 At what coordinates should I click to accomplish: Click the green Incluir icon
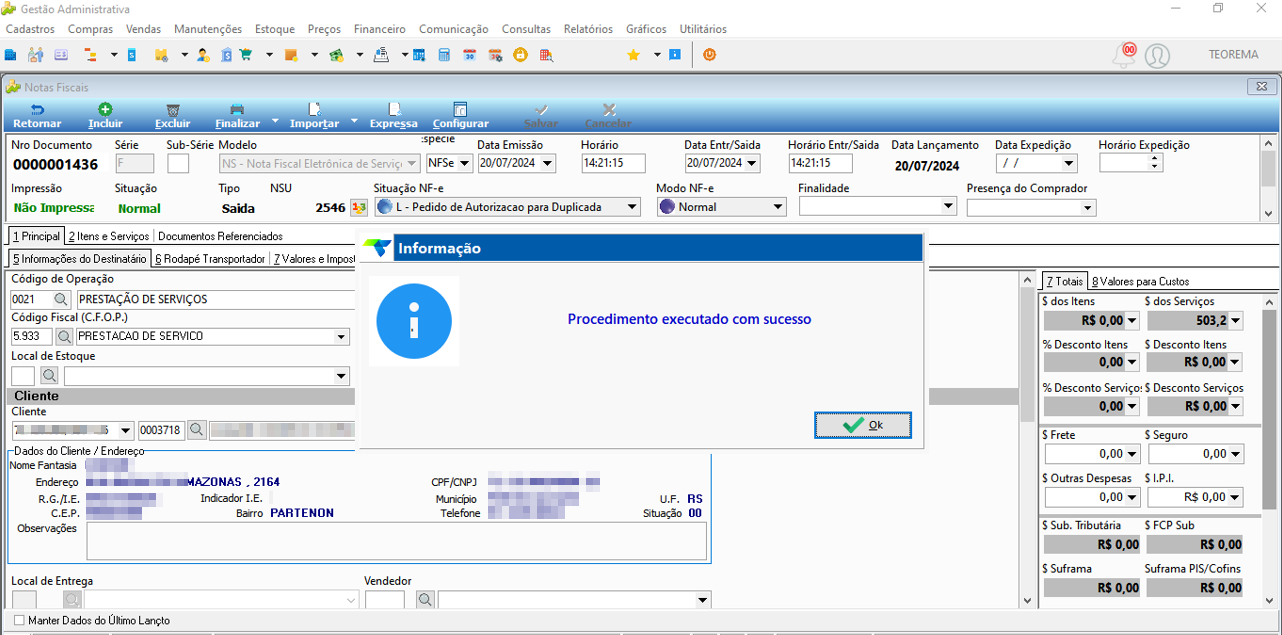pyautogui.click(x=105, y=110)
